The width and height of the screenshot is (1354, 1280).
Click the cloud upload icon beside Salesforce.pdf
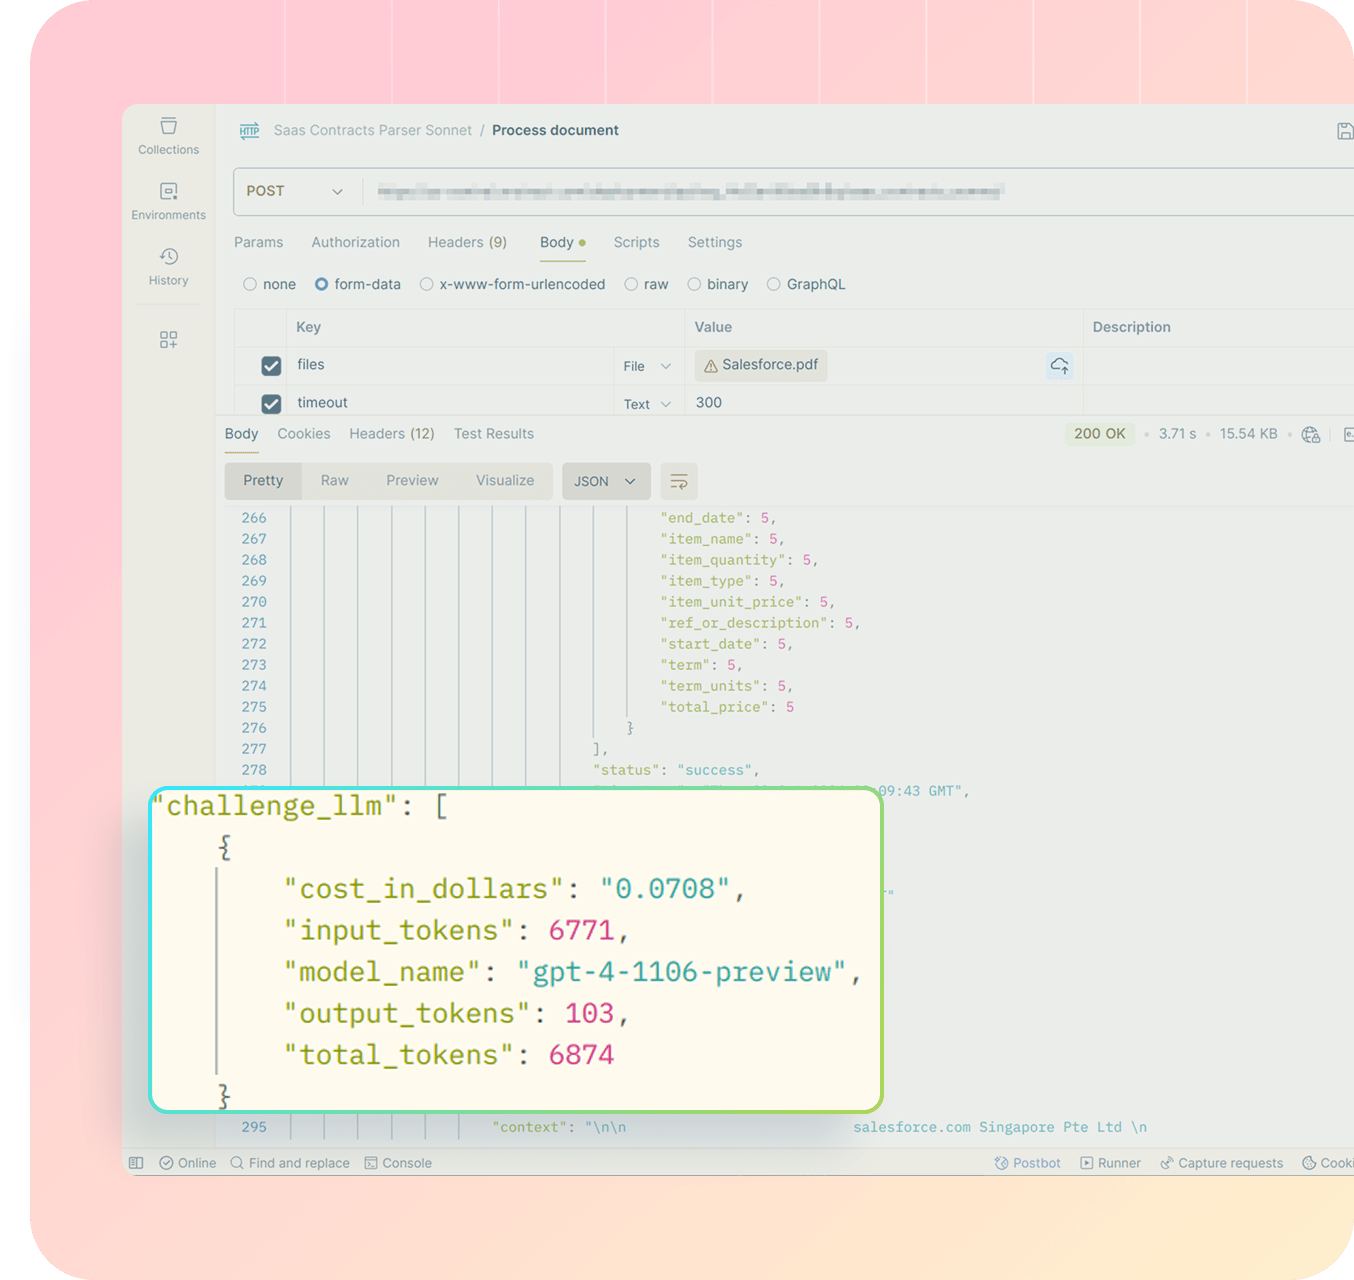click(x=1059, y=366)
